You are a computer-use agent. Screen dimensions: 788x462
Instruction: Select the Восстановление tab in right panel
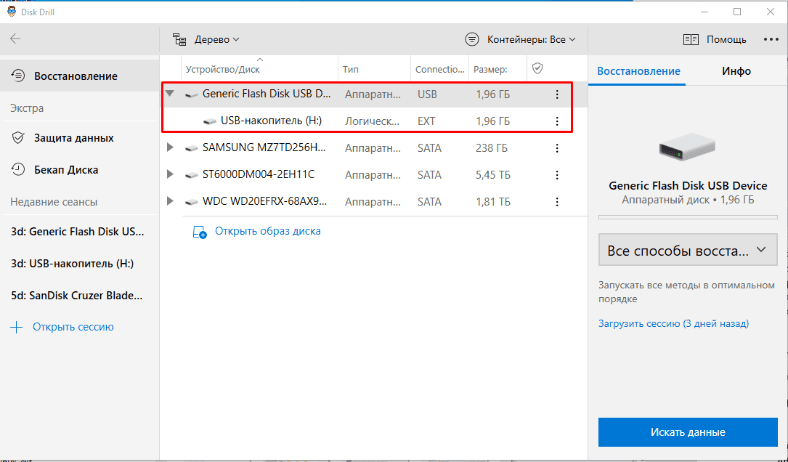coord(638,71)
